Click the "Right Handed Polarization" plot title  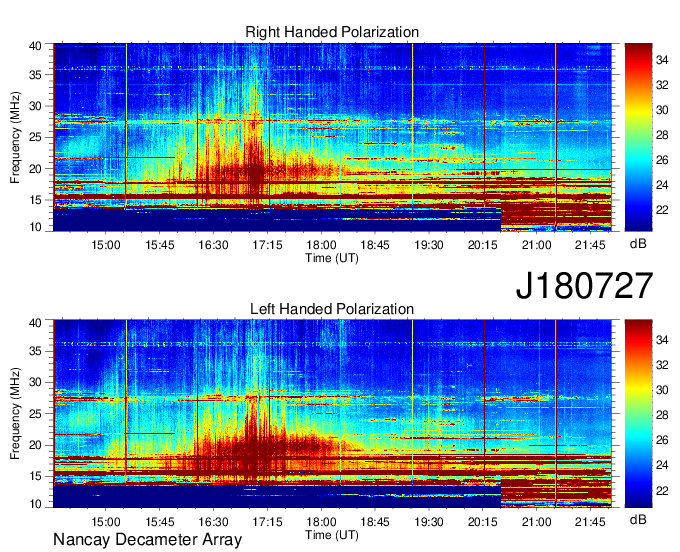(x=332, y=32)
